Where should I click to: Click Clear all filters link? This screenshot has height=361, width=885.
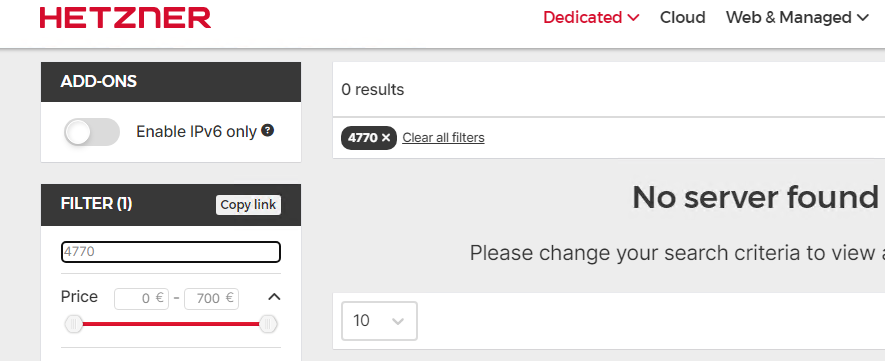(443, 138)
